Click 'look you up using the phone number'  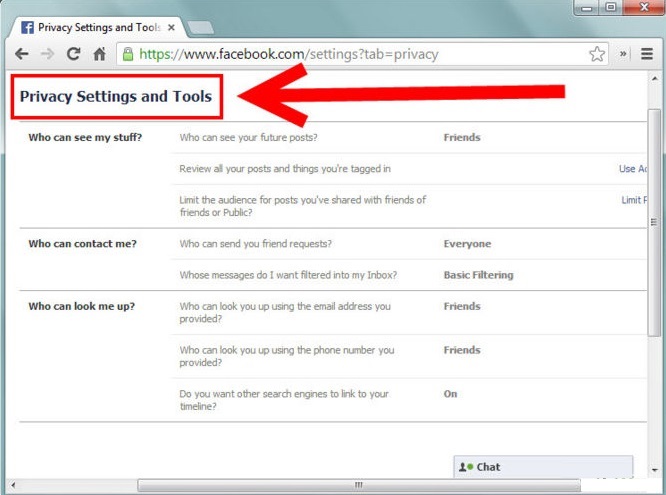pos(287,356)
